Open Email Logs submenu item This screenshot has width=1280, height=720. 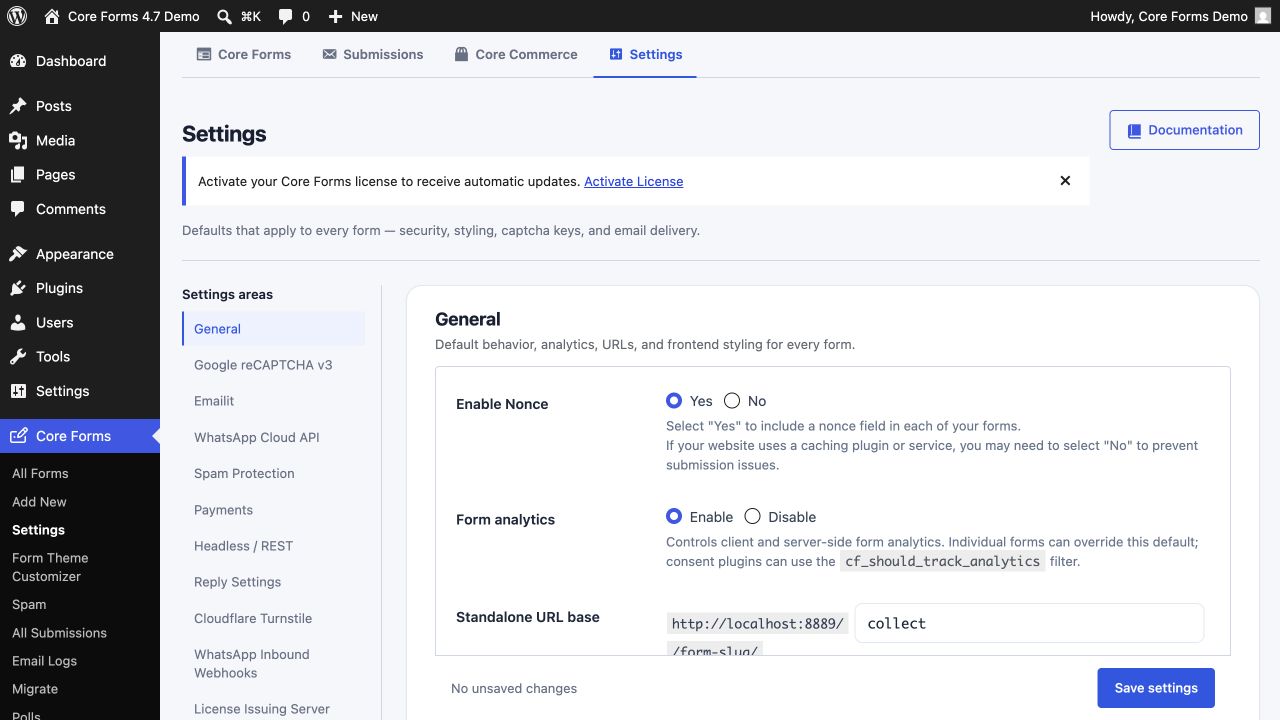pyautogui.click(x=80, y=661)
